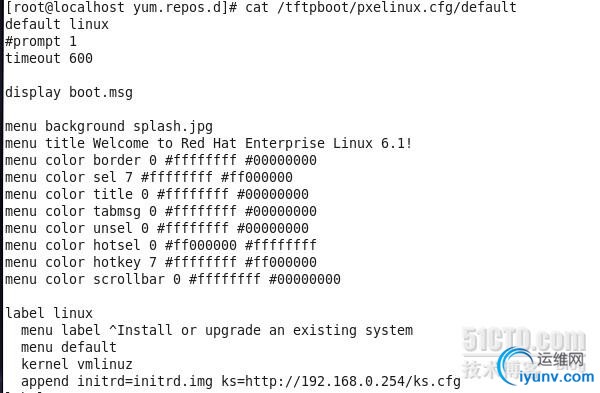This screenshot has width=600, height=393.
Task: Click the 'default linux' line
Action: click(57, 24)
